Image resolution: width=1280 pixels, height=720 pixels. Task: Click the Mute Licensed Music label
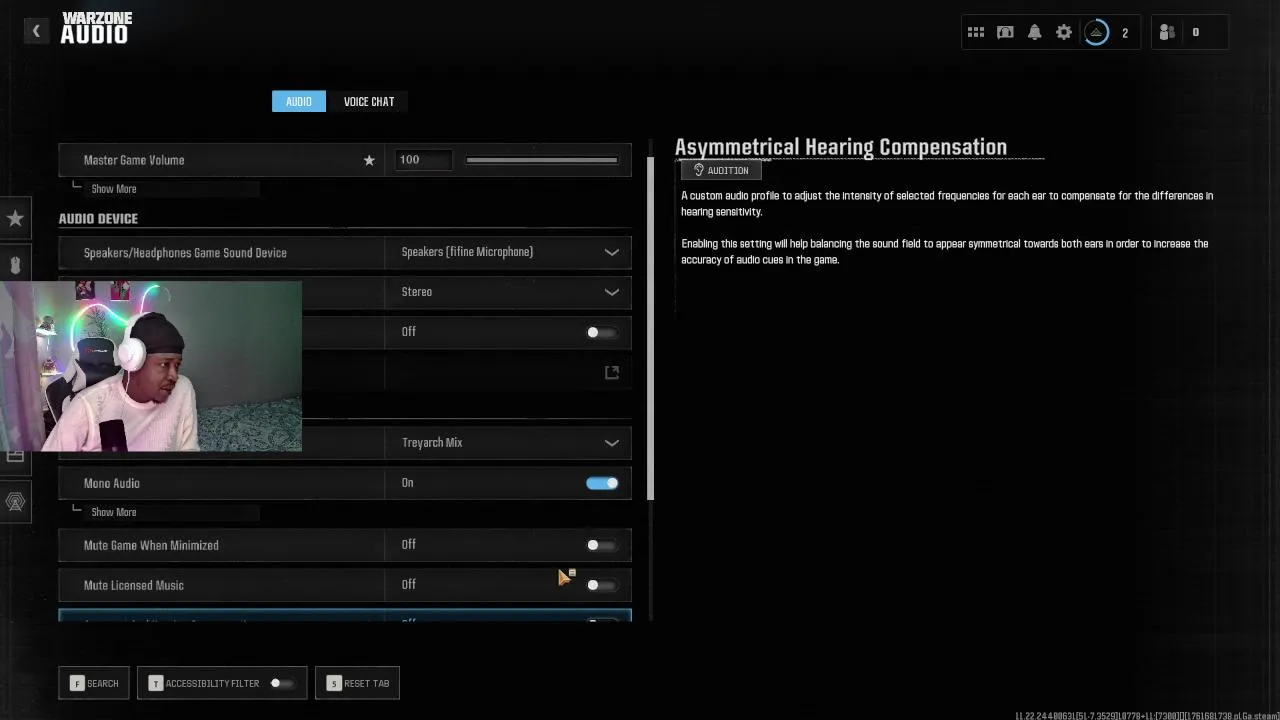(134, 585)
